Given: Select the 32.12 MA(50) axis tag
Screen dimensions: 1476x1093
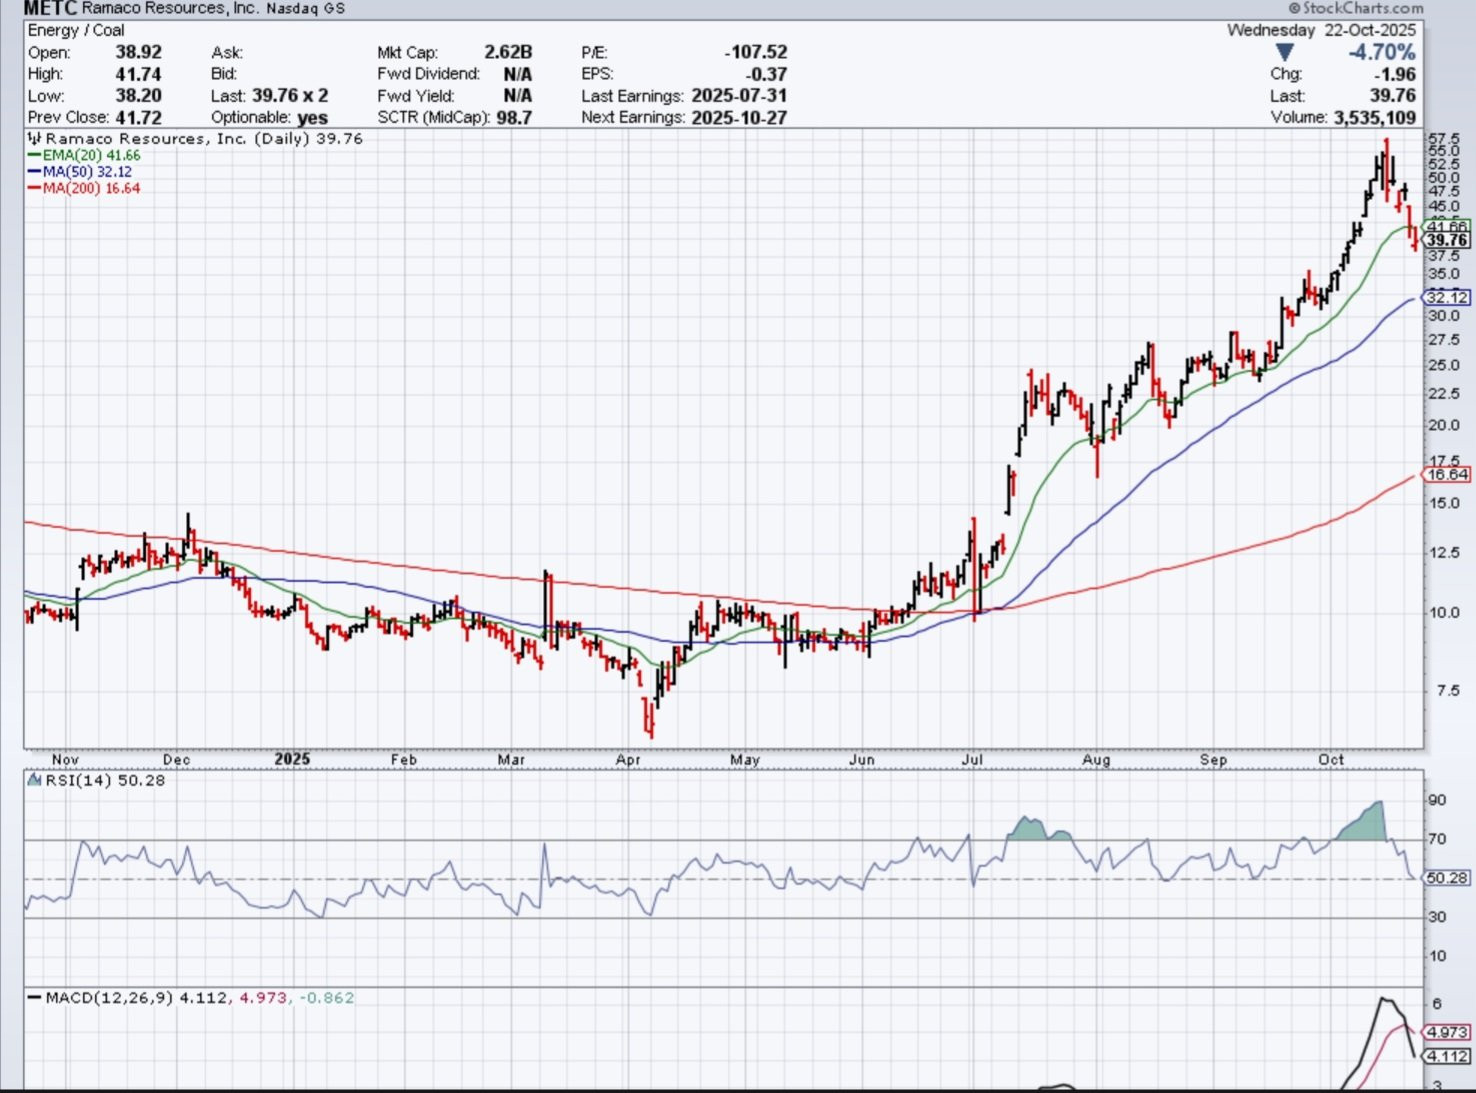Looking at the screenshot, I should [1446, 298].
